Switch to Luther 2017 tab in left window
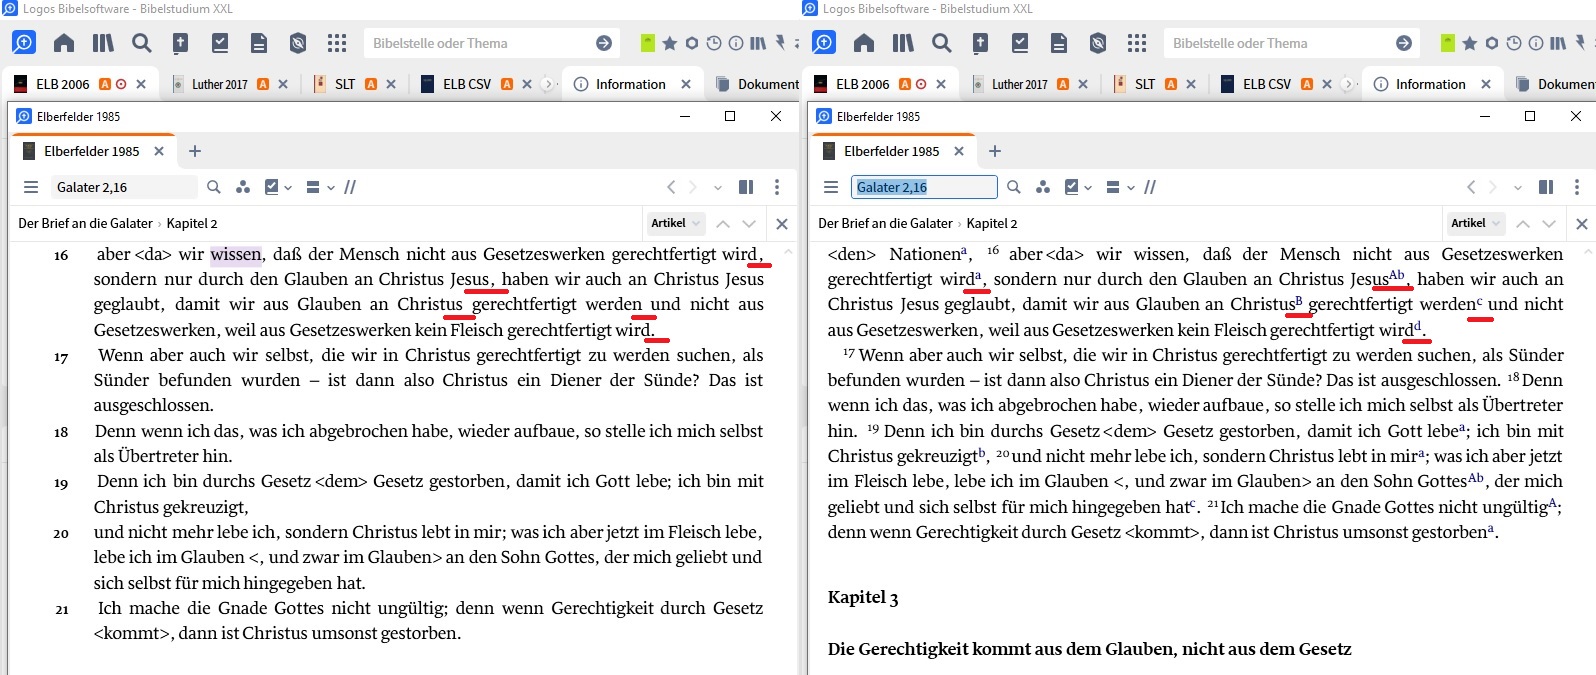 coord(230,84)
